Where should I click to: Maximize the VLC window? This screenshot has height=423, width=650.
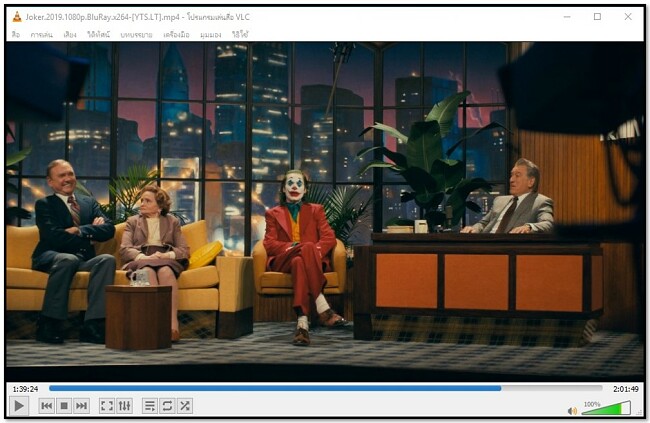click(x=597, y=17)
